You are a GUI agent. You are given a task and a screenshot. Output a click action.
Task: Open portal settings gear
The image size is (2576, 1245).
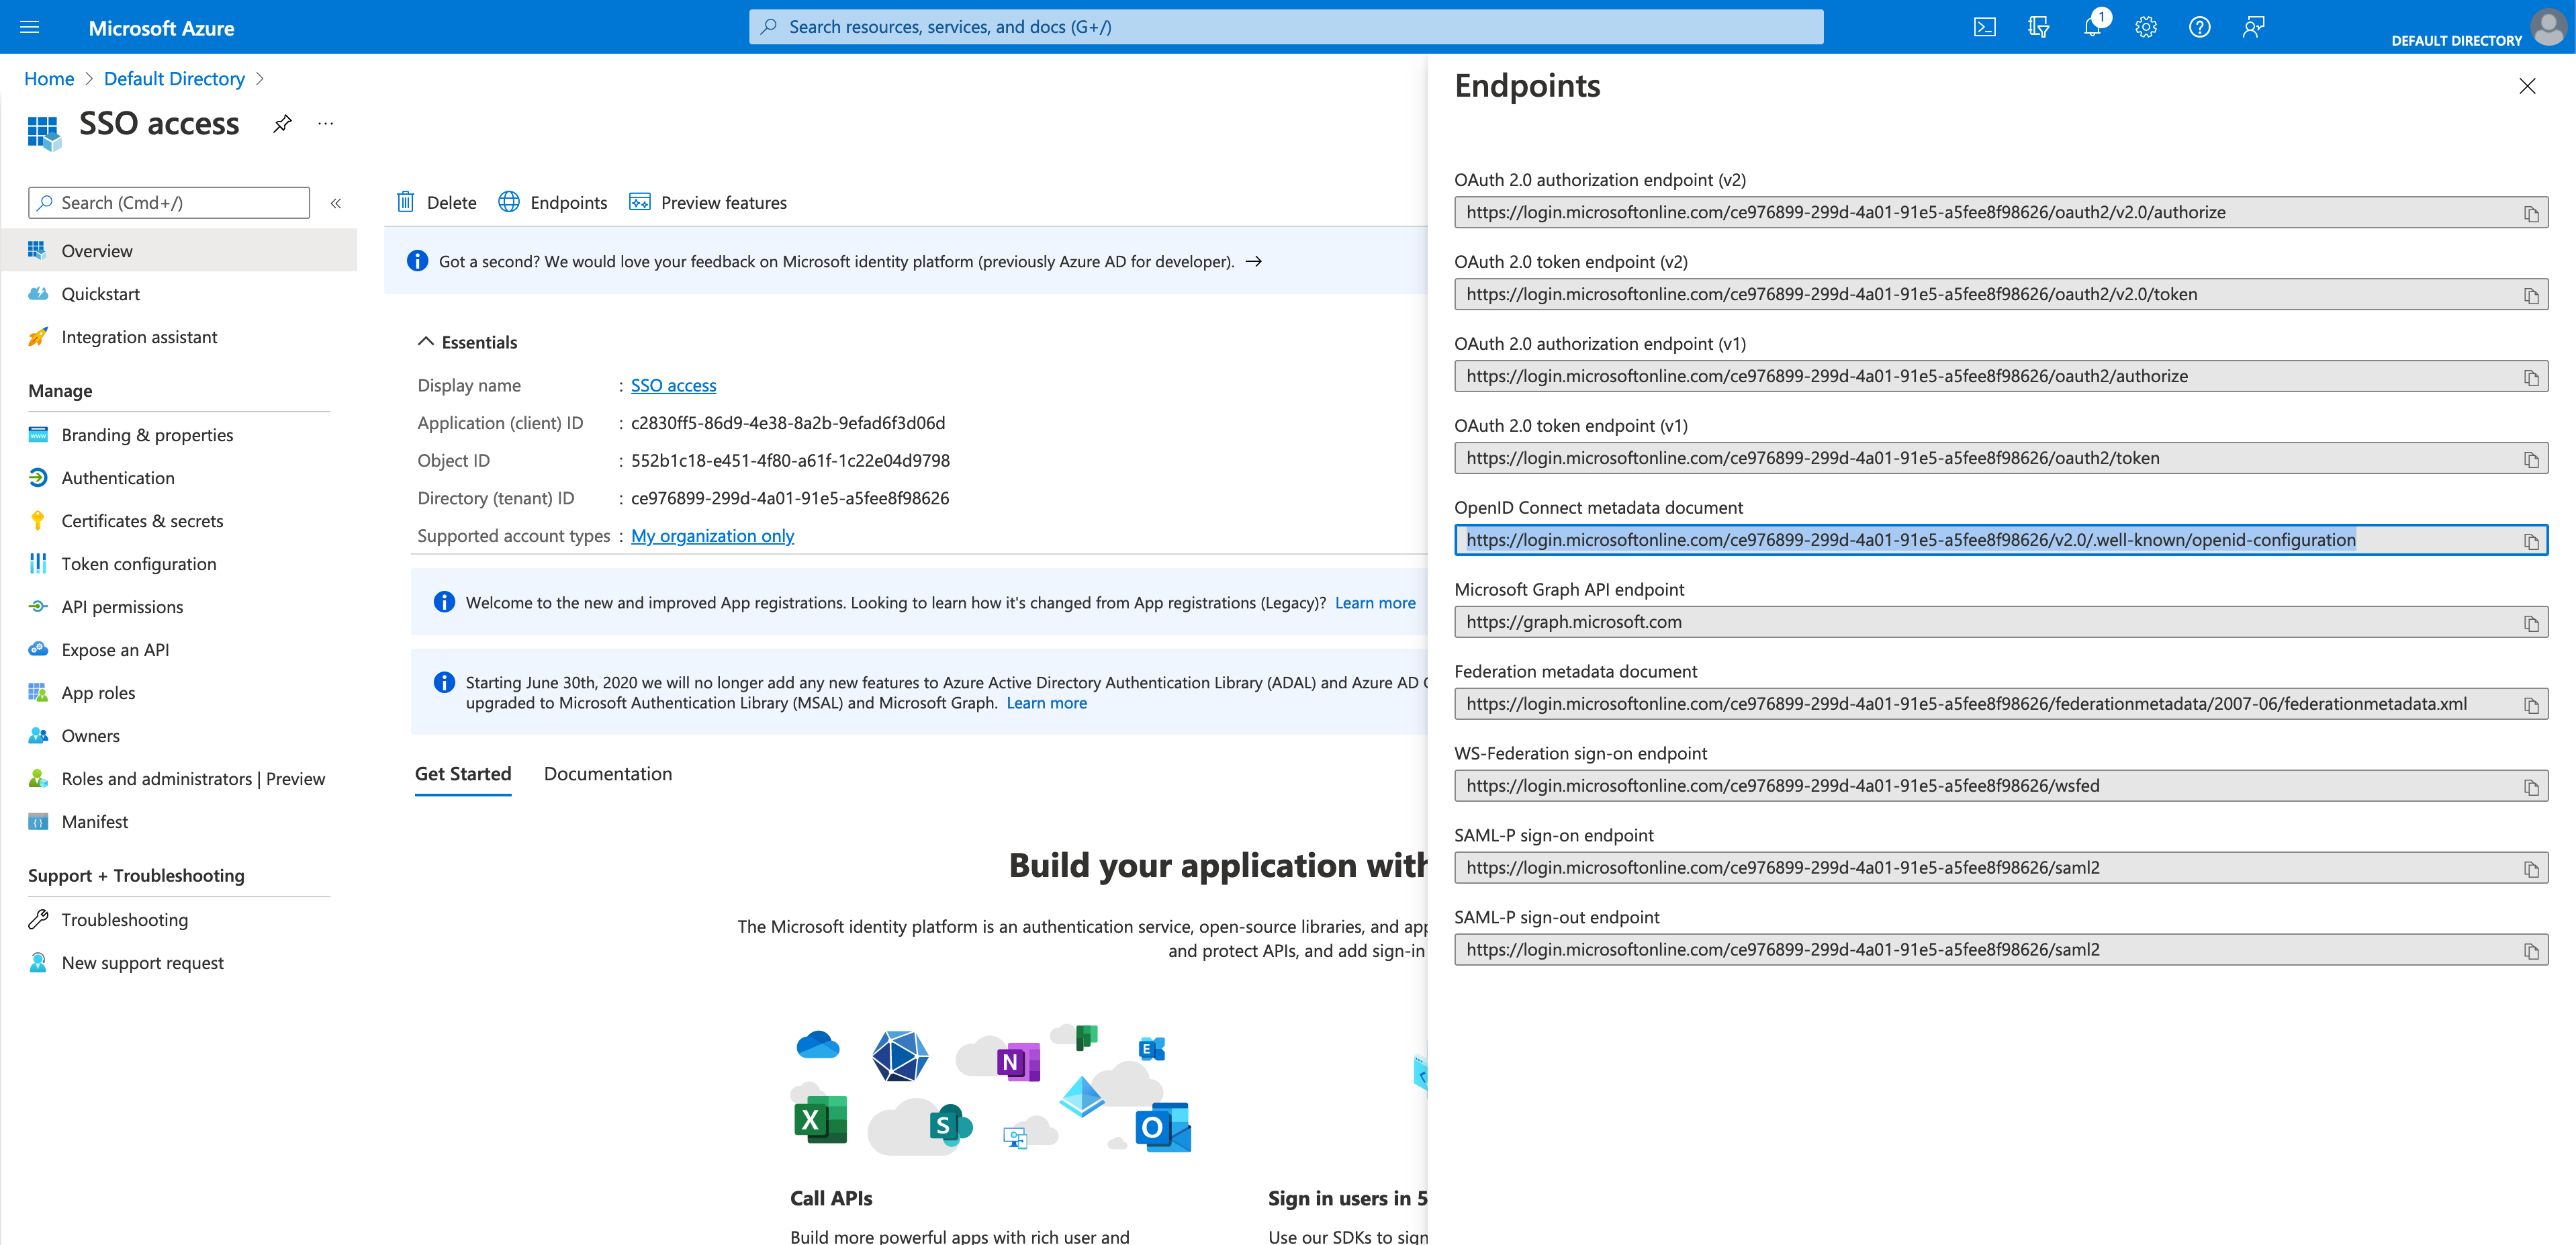click(2146, 27)
